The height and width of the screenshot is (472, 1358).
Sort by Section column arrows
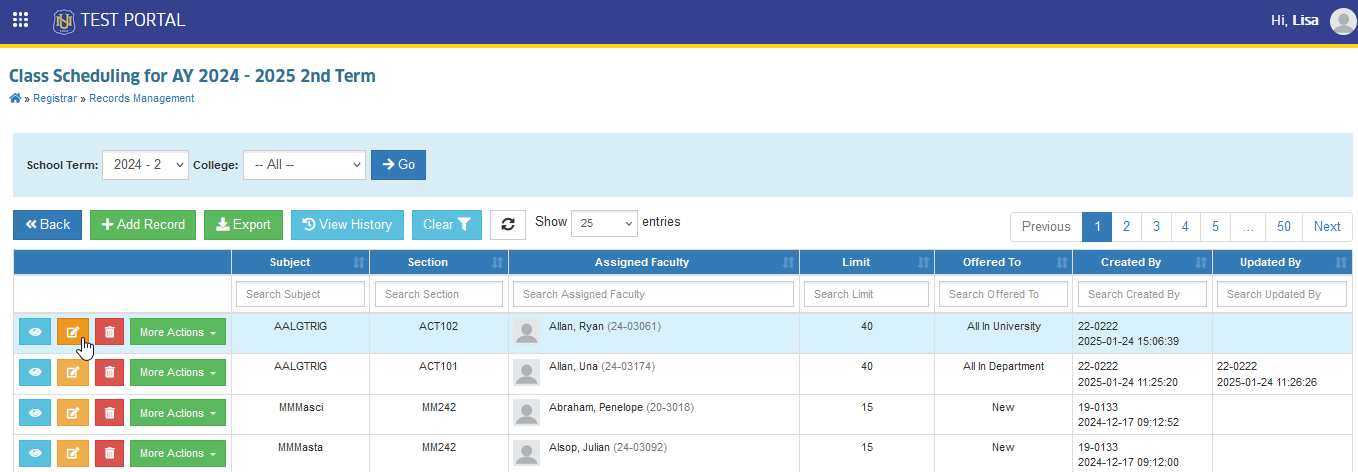498,263
